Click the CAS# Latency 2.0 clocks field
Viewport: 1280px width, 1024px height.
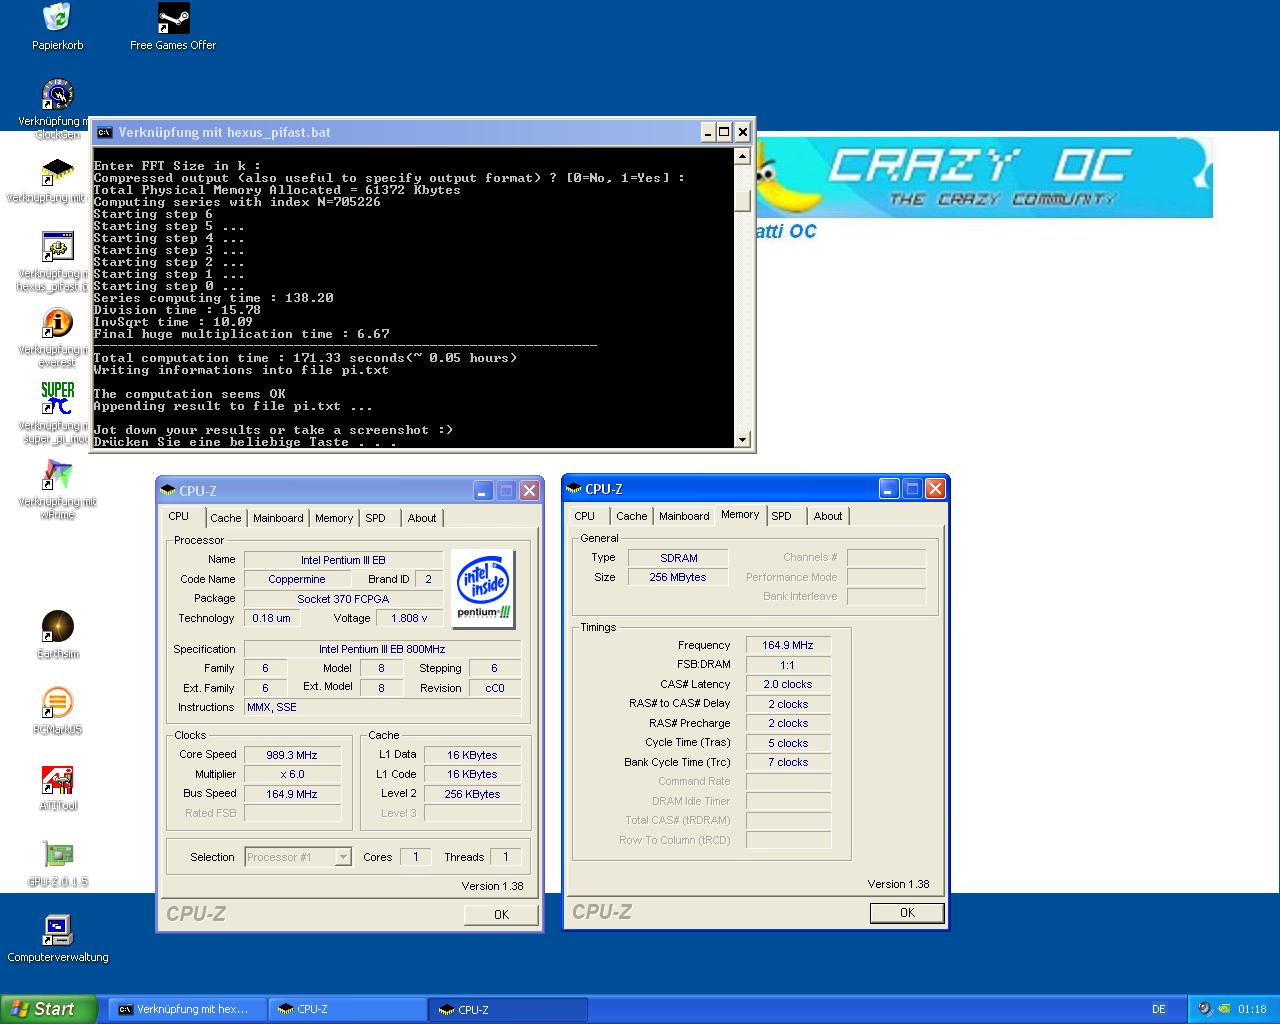coord(788,684)
